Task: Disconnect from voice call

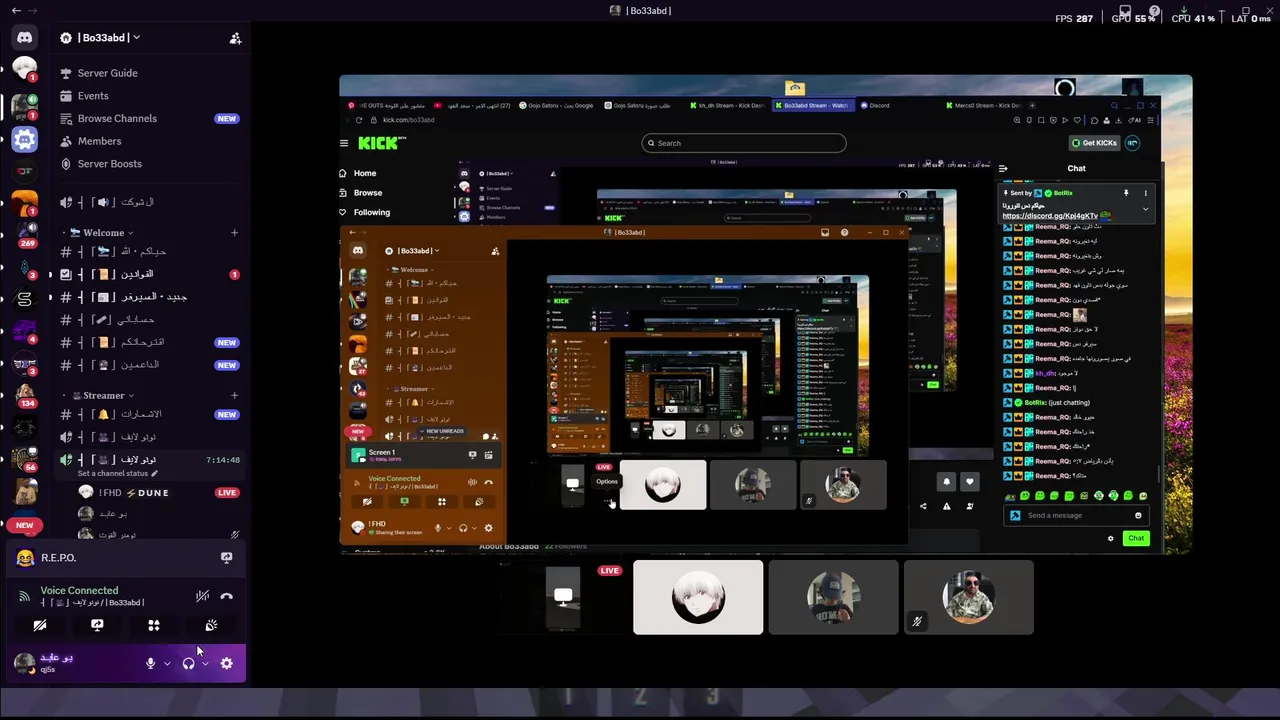Action: tap(227, 596)
